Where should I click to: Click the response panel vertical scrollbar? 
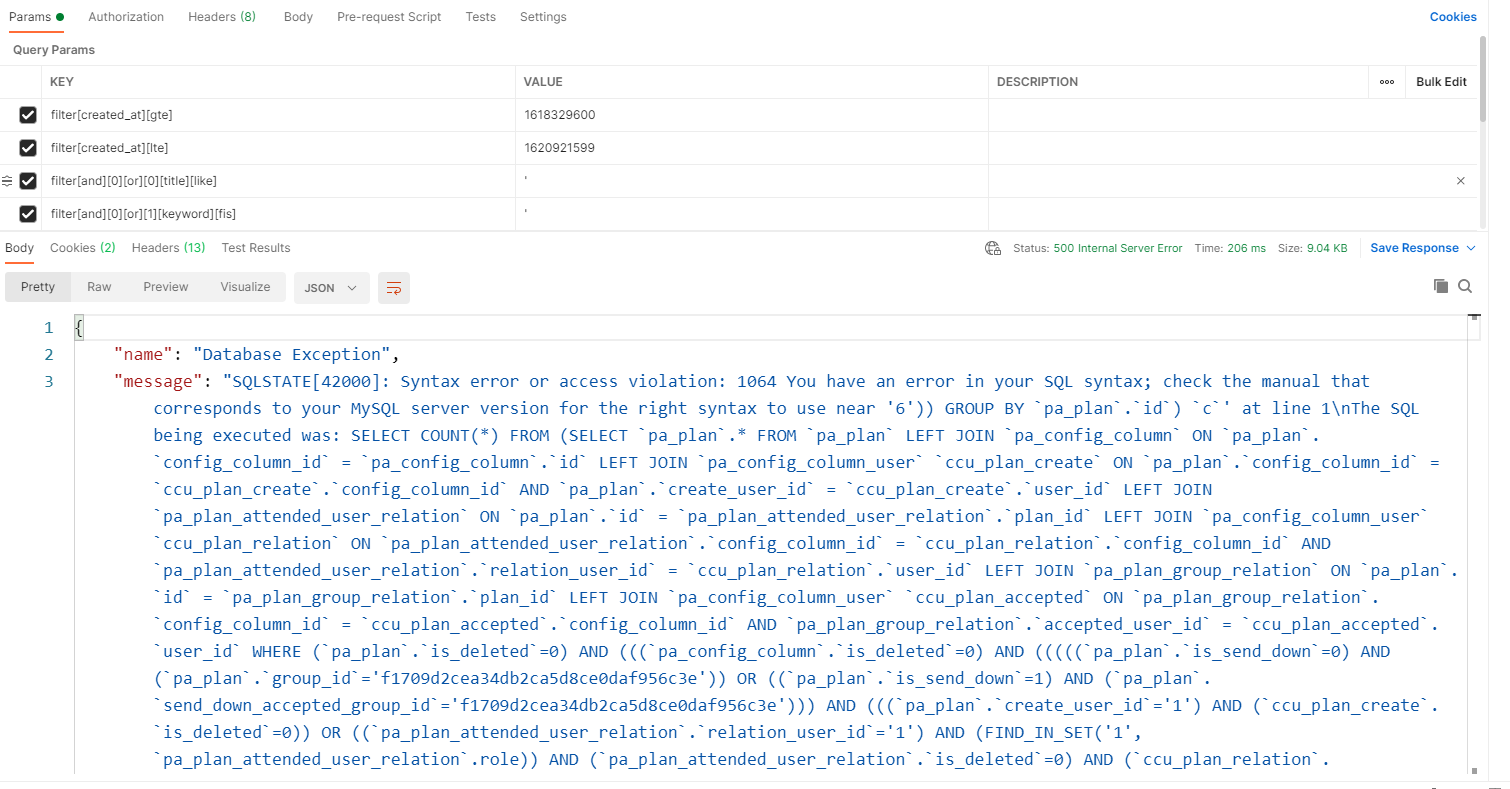(1473, 540)
